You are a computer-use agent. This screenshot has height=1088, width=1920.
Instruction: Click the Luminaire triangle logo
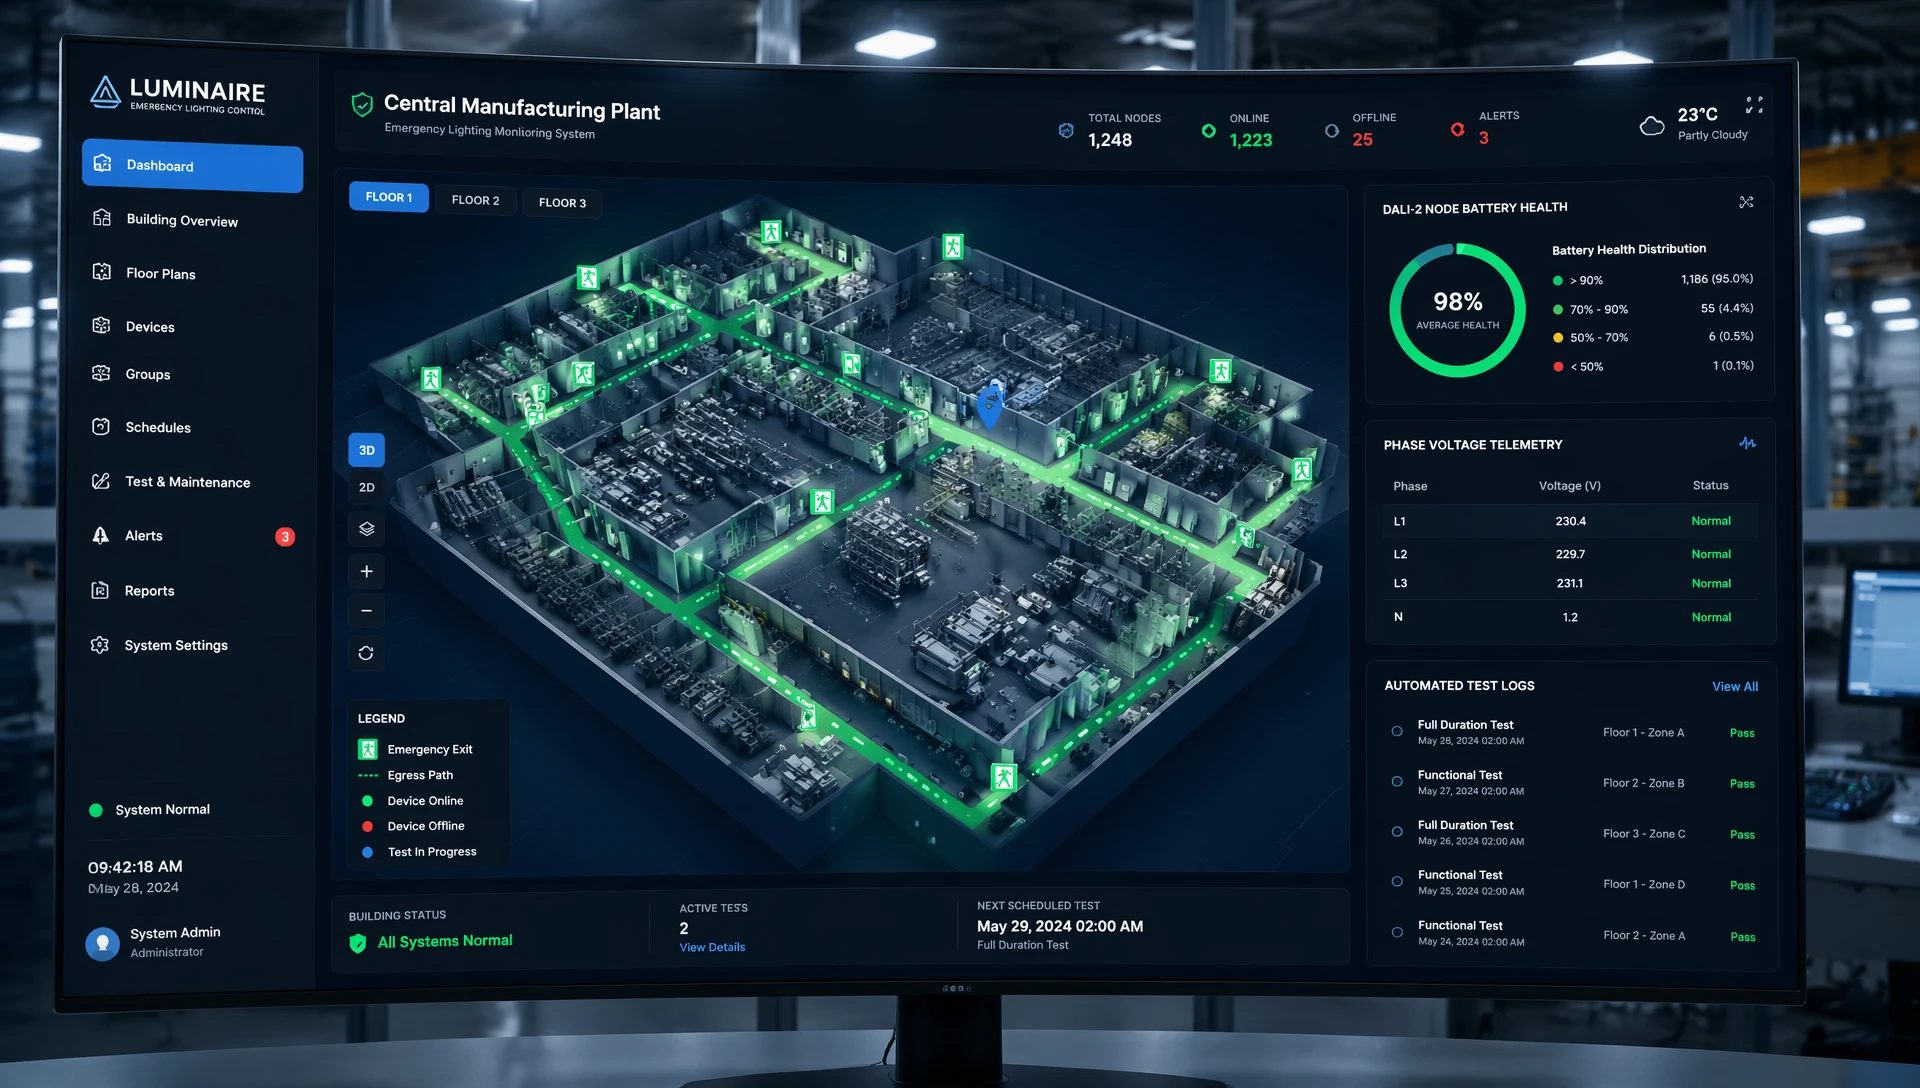coord(105,92)
